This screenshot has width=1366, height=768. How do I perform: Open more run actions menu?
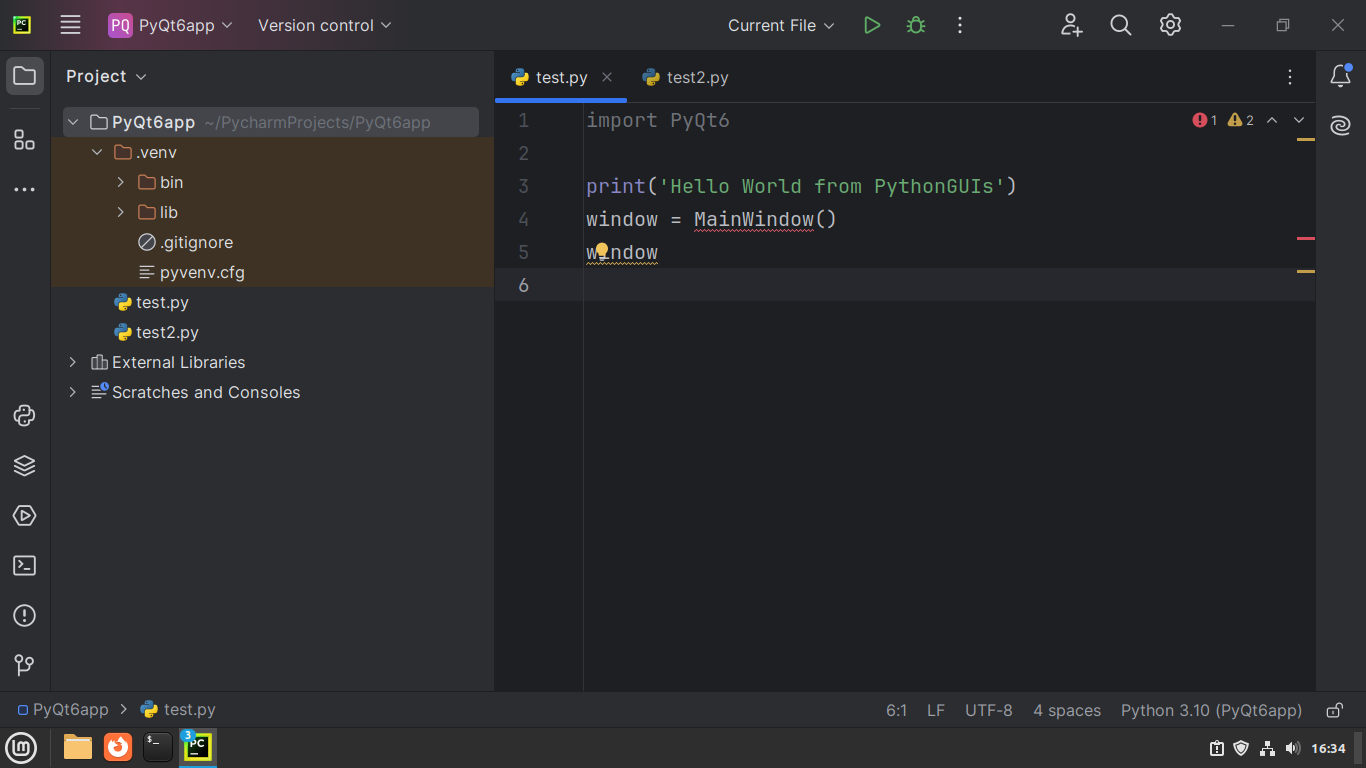960,25
